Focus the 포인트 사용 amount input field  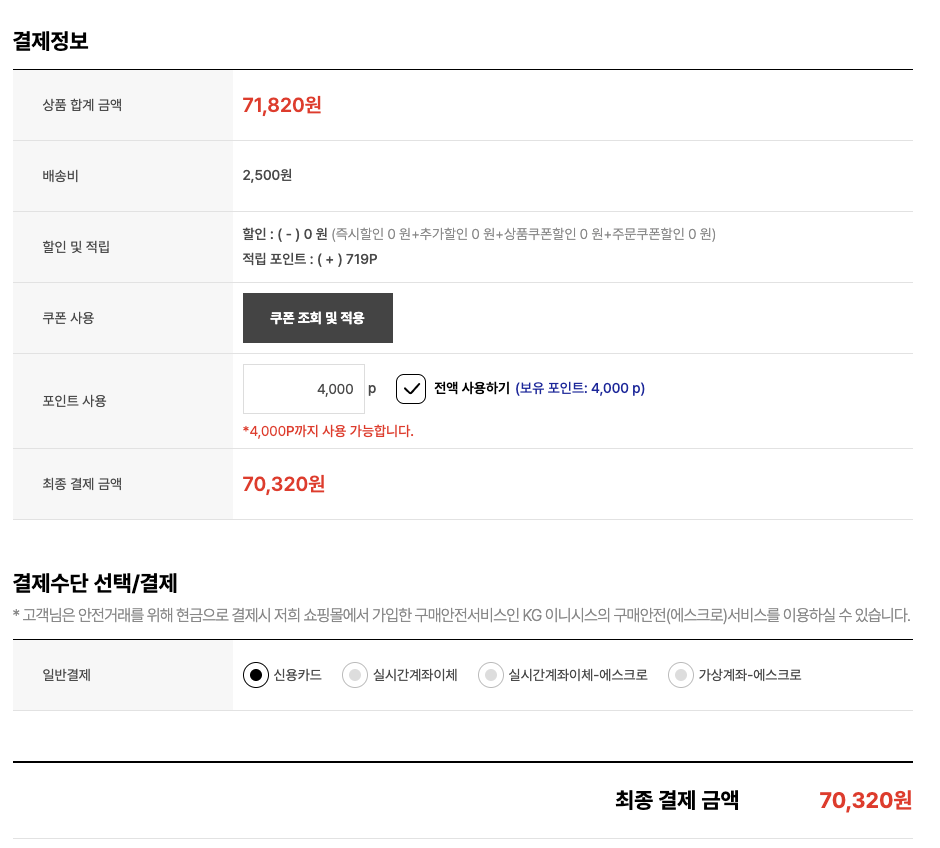[303, 389]
